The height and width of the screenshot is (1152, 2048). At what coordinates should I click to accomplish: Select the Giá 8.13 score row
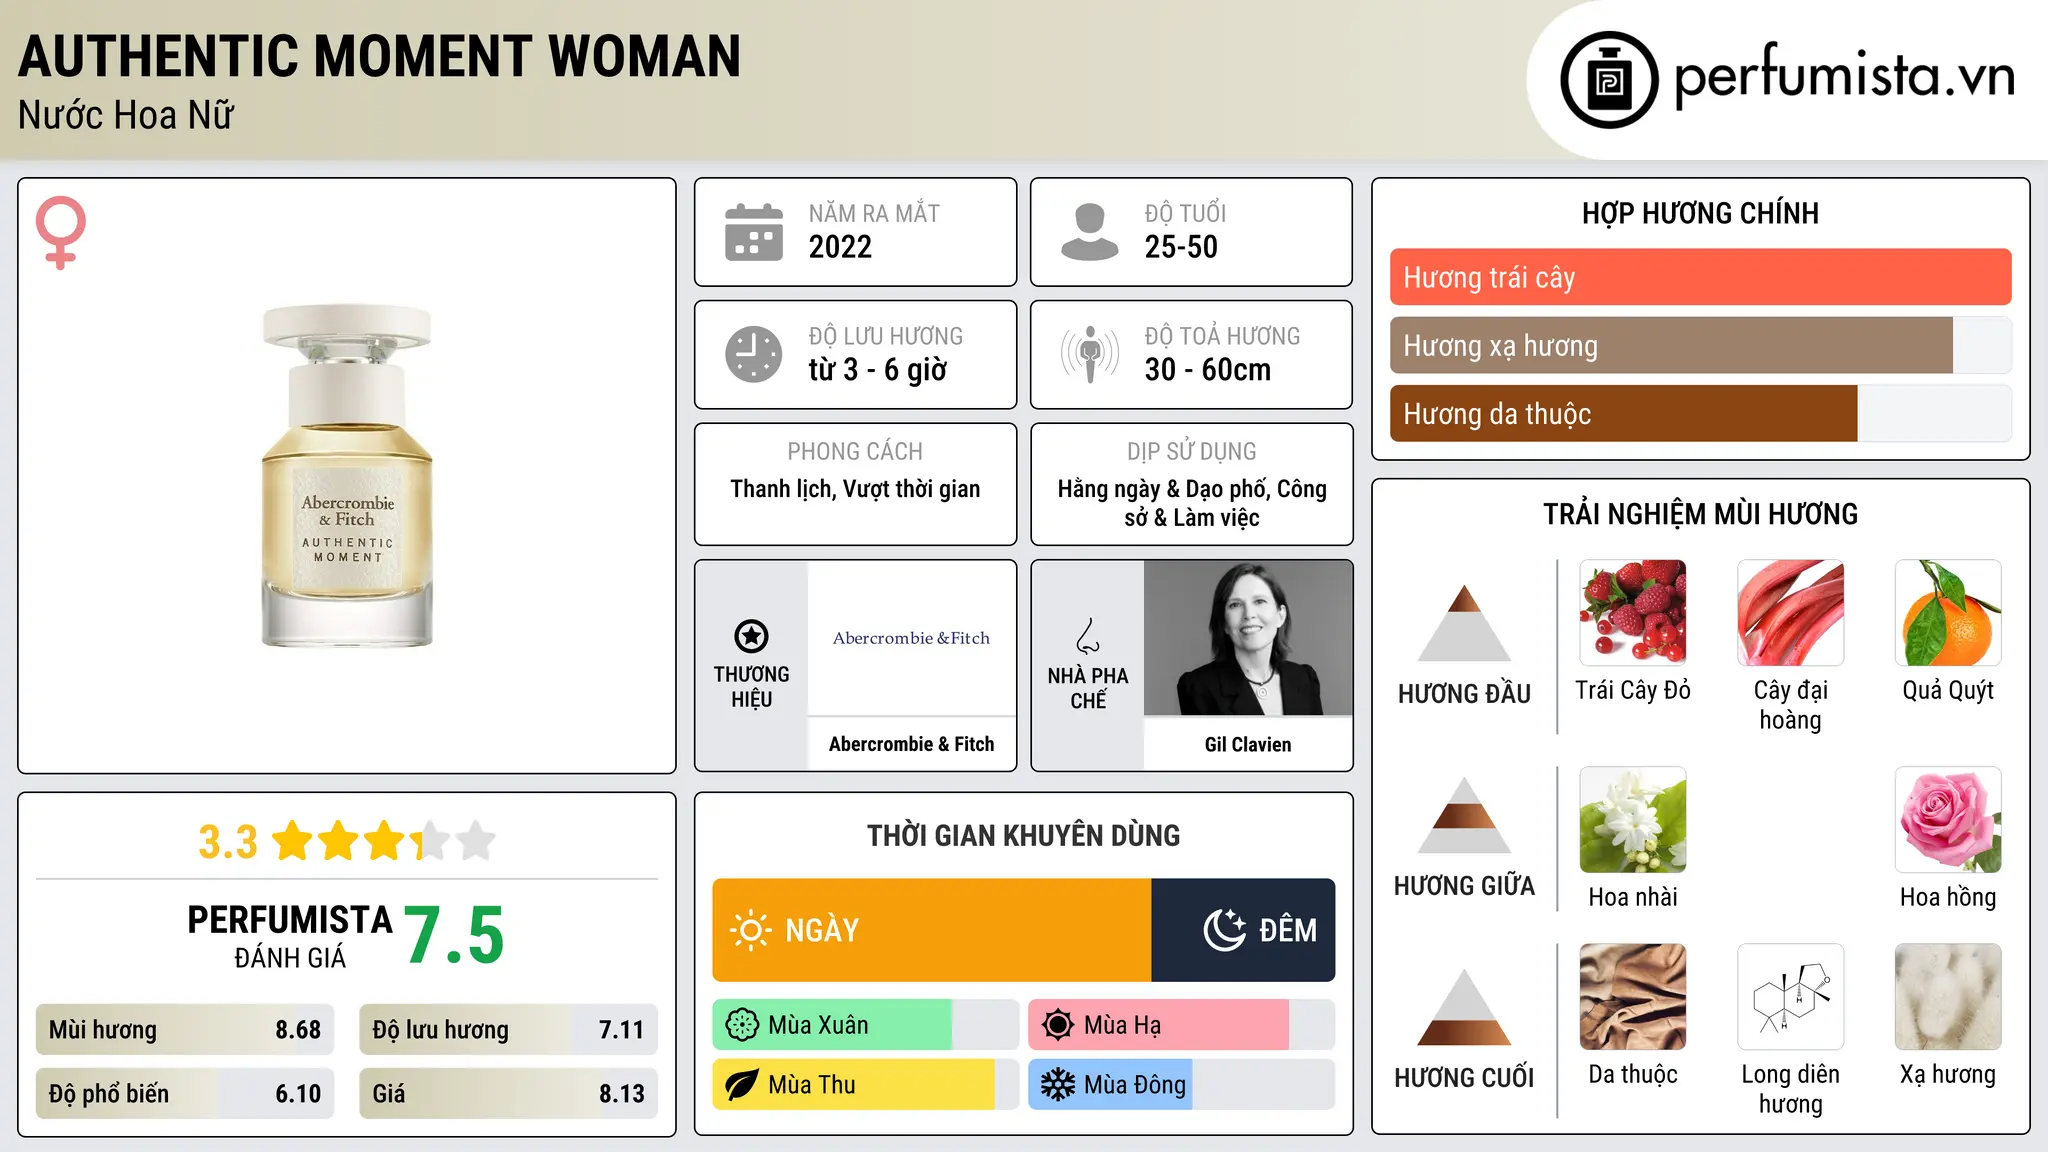pos(508,1094)
